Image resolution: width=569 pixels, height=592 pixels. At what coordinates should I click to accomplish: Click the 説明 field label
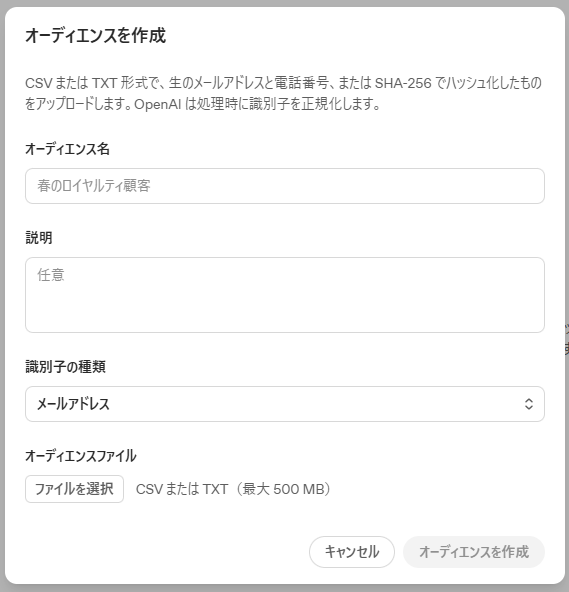39,238
